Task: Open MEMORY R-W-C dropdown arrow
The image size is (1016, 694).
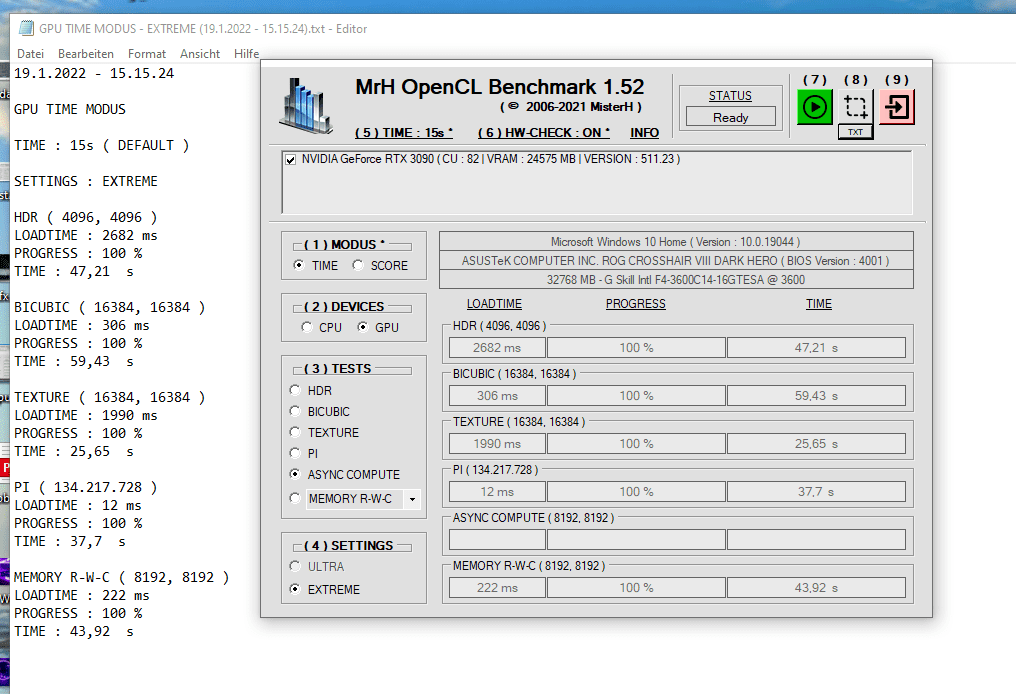Action: (x=412, y=499)
